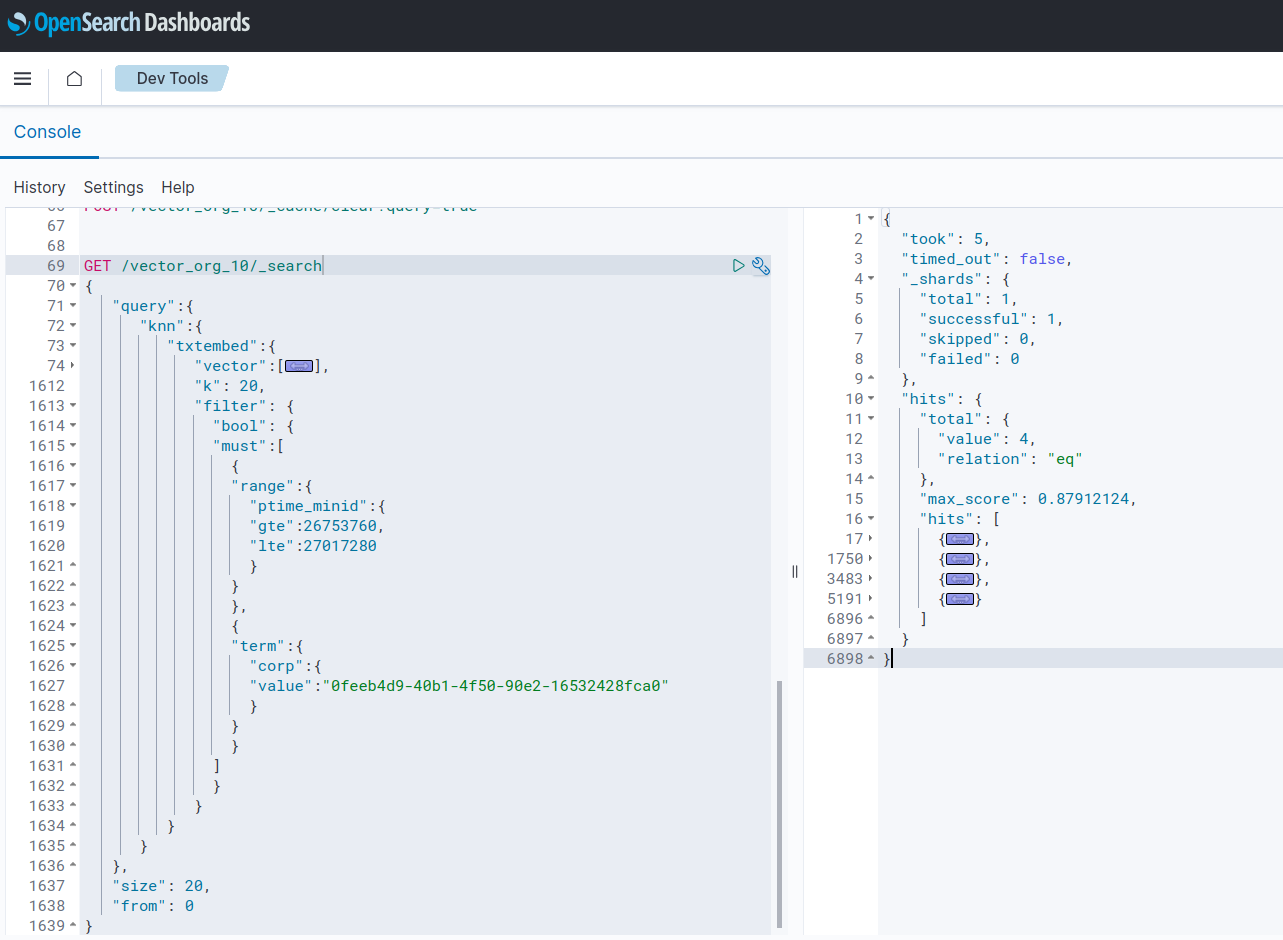Collapse request body at line 70

tap(74, 286)
